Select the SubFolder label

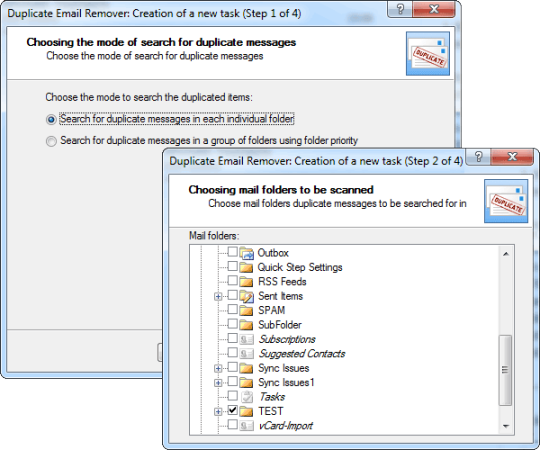[x=280, y=325]
